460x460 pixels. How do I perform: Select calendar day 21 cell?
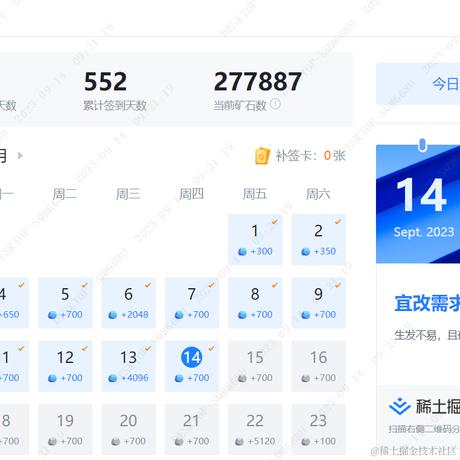[x=192, y=430]
